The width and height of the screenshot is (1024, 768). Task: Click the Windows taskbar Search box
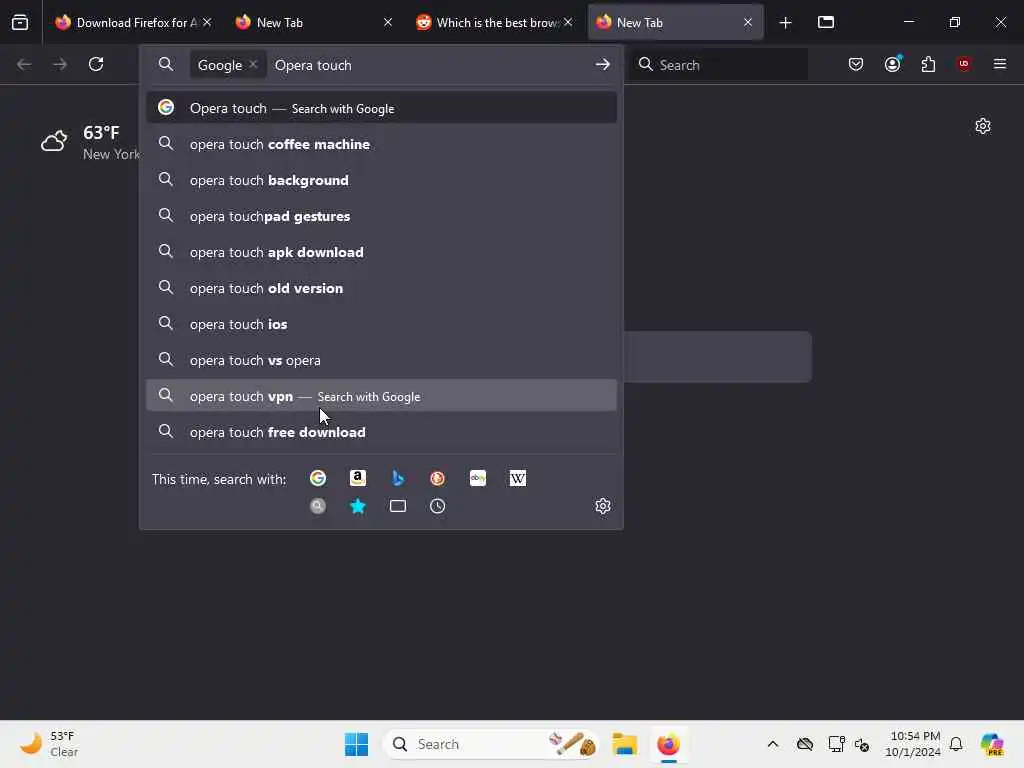491,744
